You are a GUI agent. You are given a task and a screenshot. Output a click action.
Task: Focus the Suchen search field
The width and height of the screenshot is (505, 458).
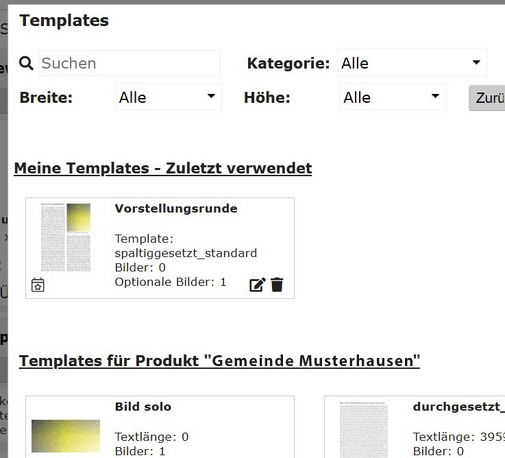[129, 63]
